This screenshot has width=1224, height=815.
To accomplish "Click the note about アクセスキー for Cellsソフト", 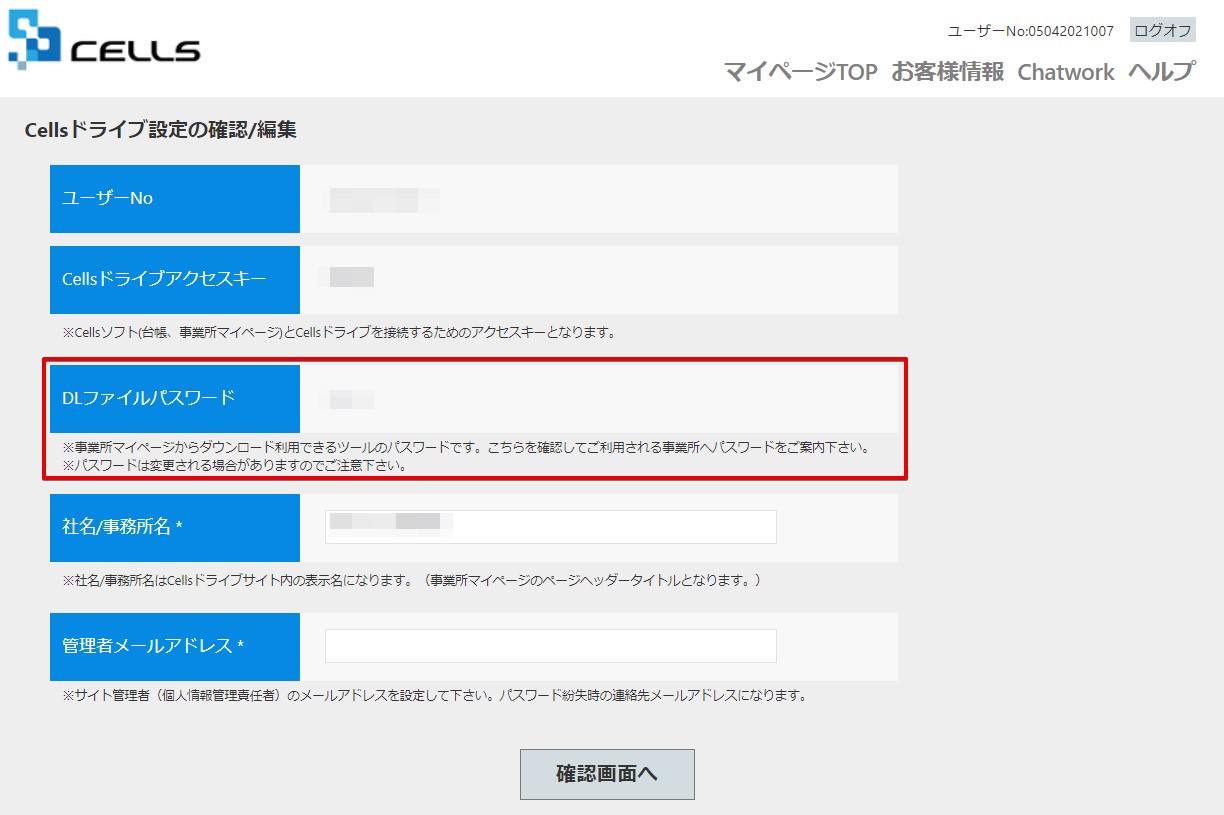I will tap(338, 332).
